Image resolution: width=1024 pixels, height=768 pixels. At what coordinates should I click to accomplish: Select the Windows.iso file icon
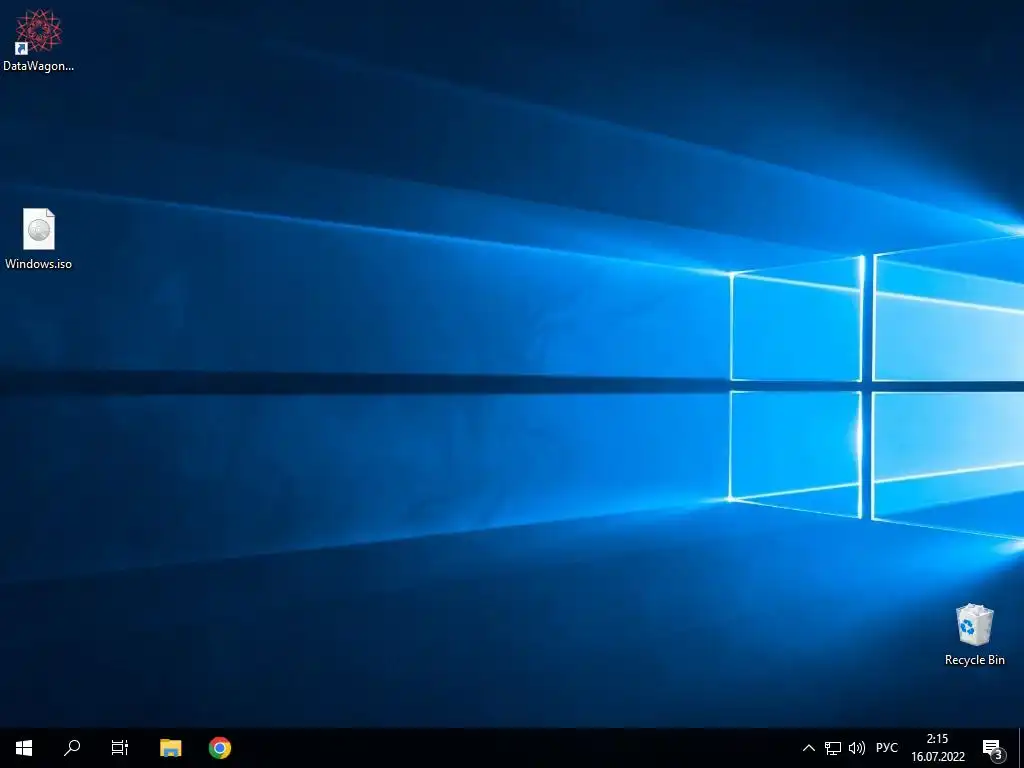pyautogui.click(x=39, y=238)
